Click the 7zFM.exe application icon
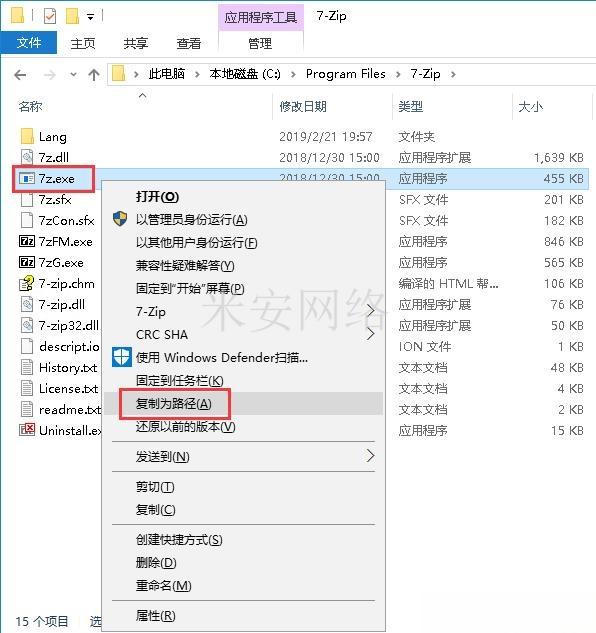 pos(27,241)
